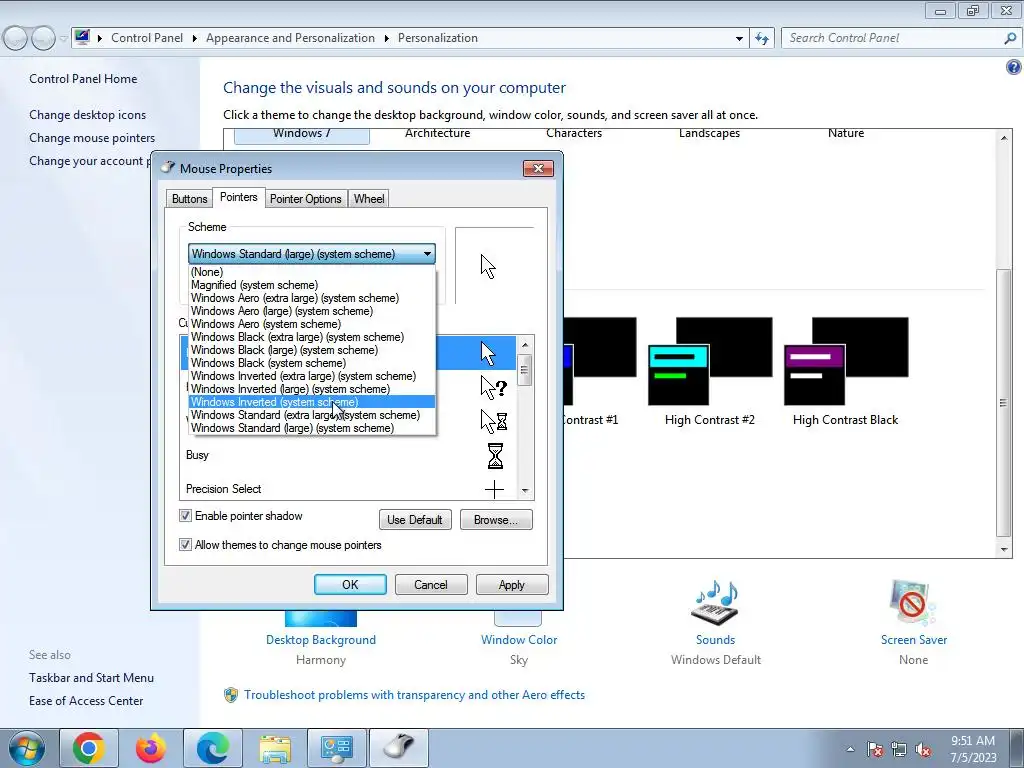The height and width of the screenshot is (768, 1024).
Task: Select Windows Inverted (extra large) scheme
Action: point(312,376)
